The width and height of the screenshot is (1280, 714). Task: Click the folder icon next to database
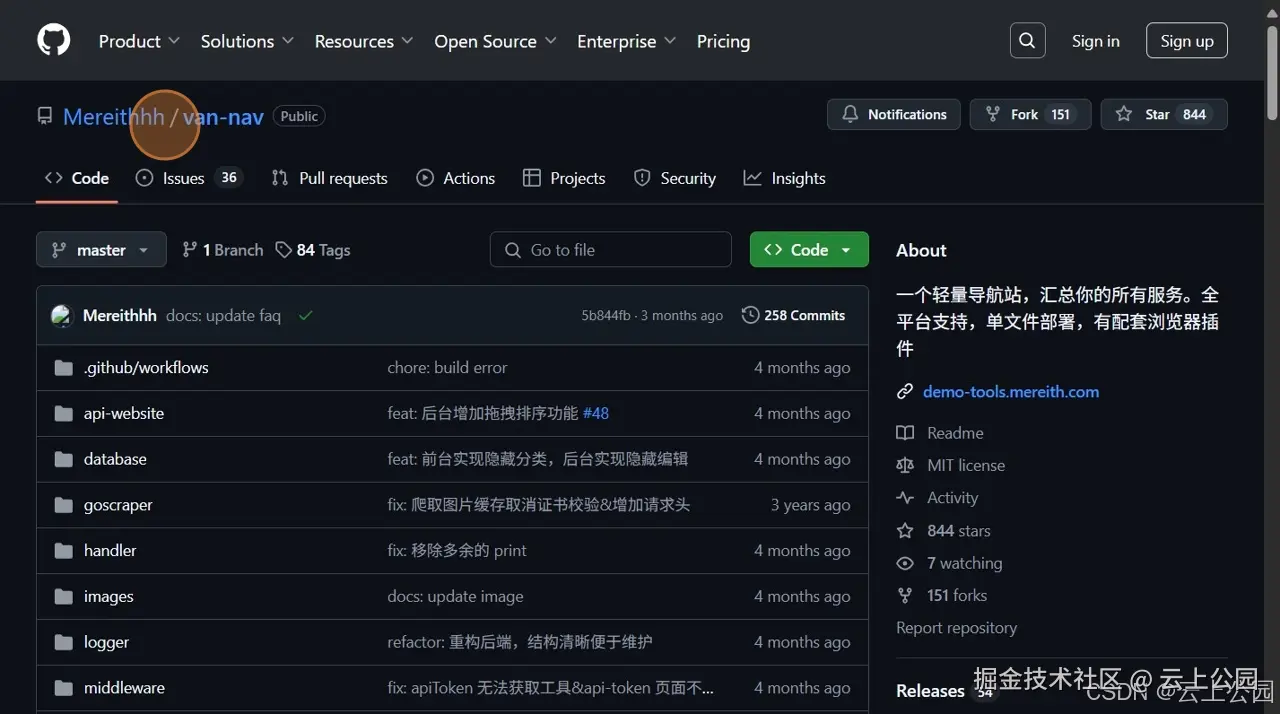tap(64, 460)
